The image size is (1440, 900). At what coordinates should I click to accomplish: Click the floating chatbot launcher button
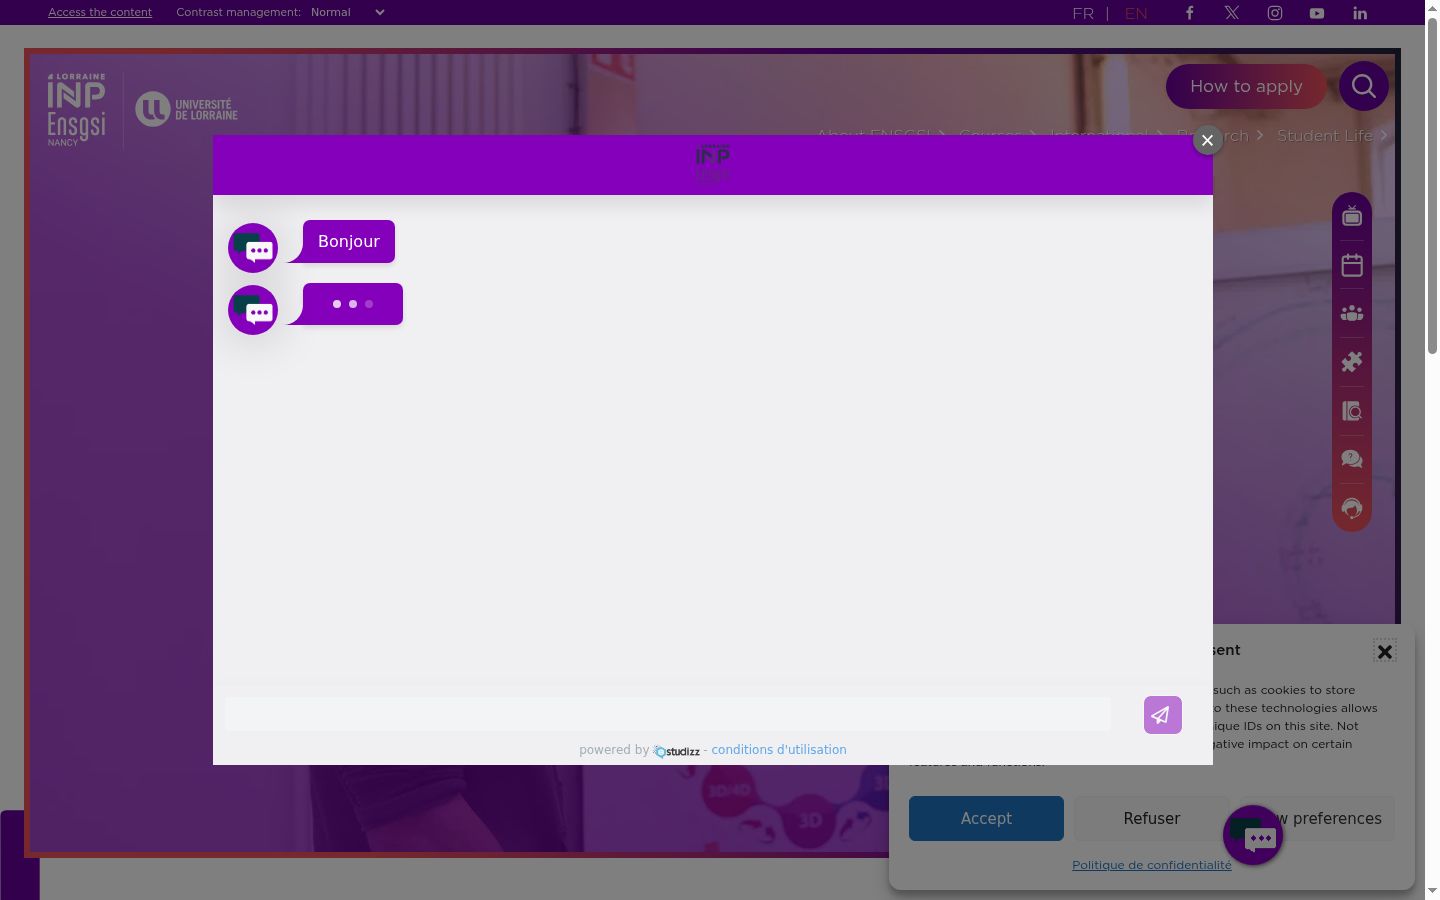(1253, 835)
